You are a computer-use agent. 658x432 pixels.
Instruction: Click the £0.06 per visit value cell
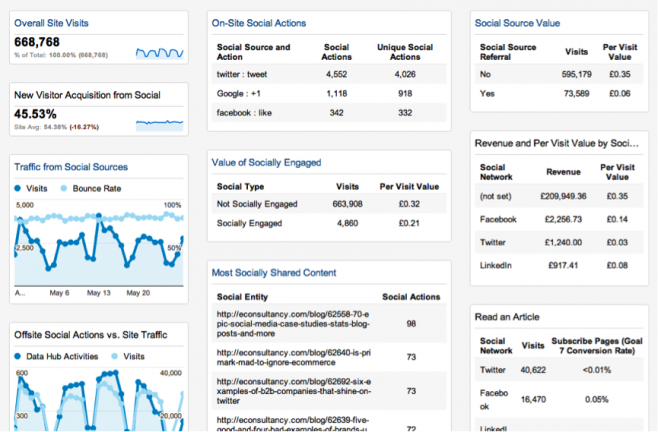[x=620, y=94]
